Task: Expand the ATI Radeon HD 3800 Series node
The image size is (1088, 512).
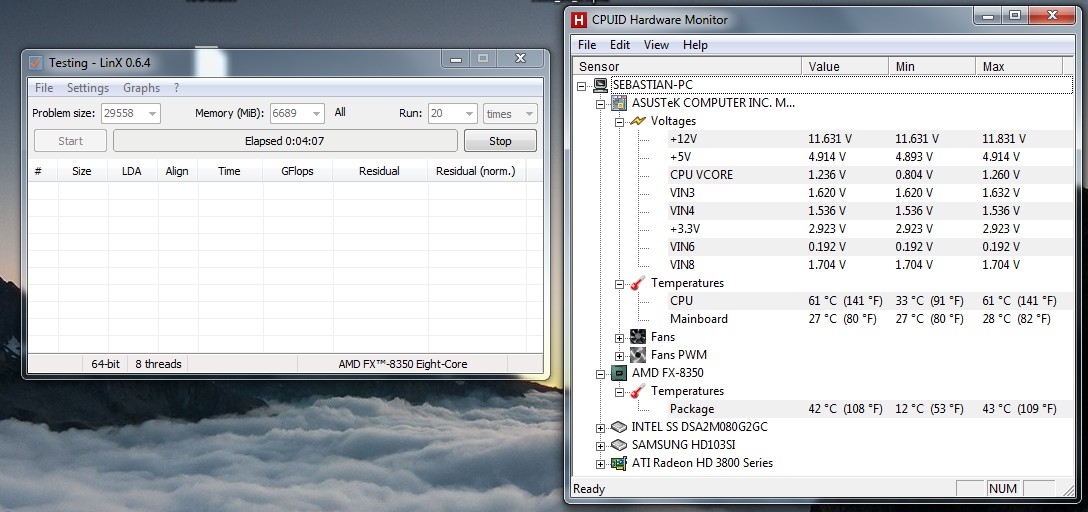Action: [601, 464]
